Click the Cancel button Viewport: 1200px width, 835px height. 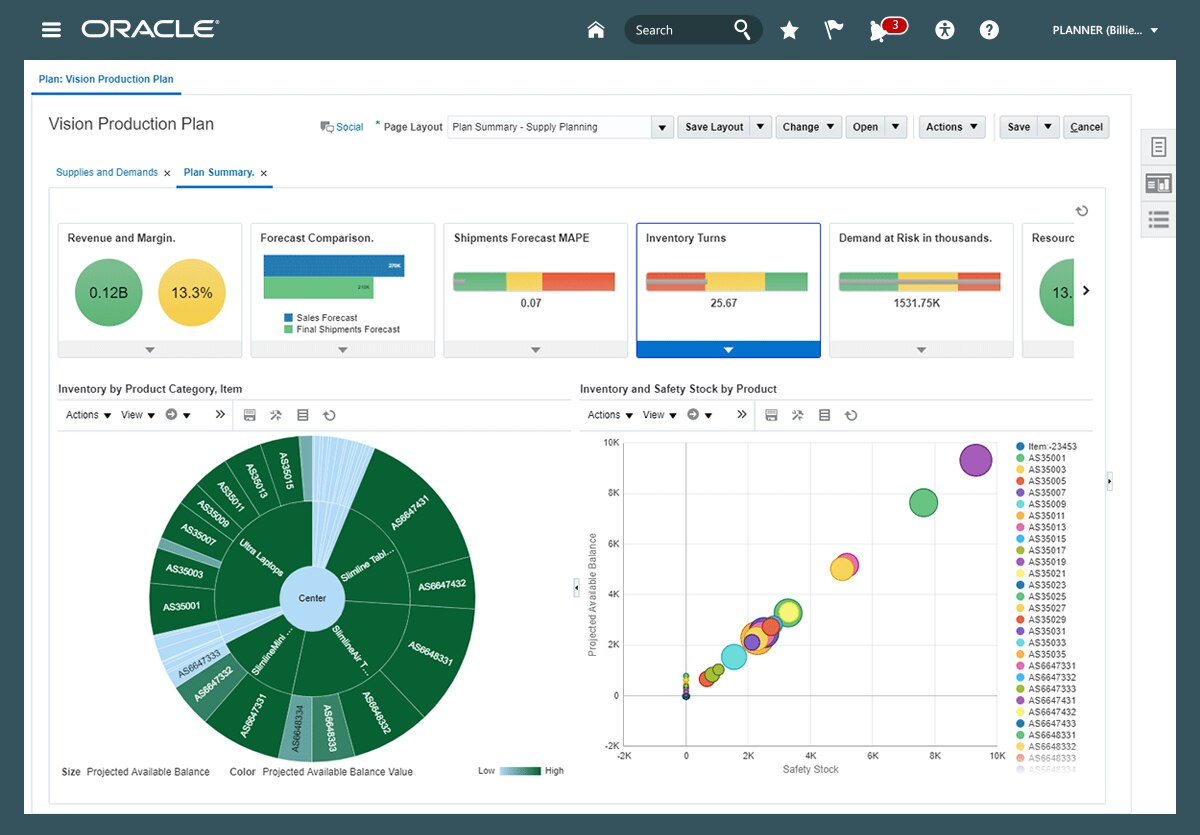pos(1086,127)
